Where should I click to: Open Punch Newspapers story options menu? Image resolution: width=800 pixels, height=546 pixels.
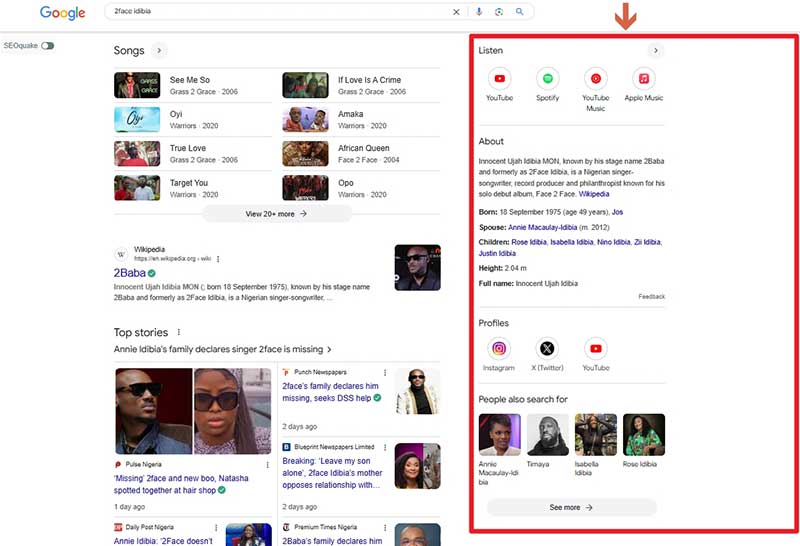point(385,373)
